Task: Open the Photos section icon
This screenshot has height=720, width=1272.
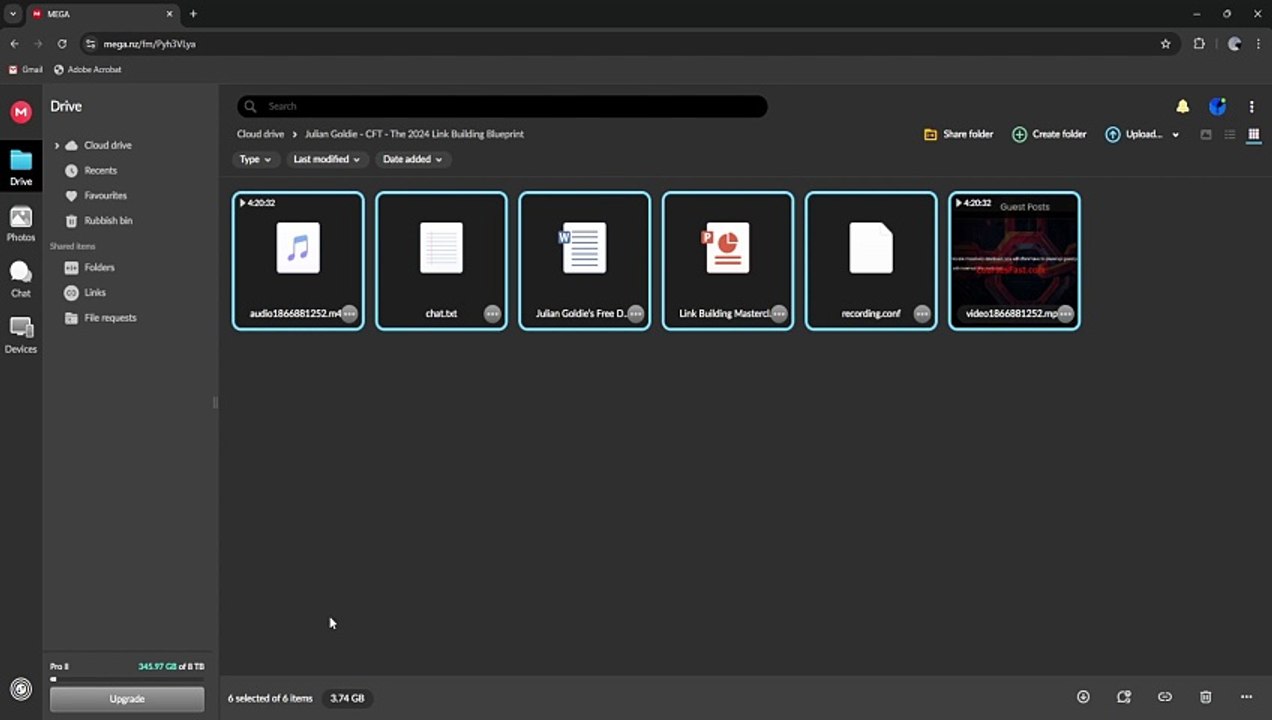Action: tap(21, 224)
